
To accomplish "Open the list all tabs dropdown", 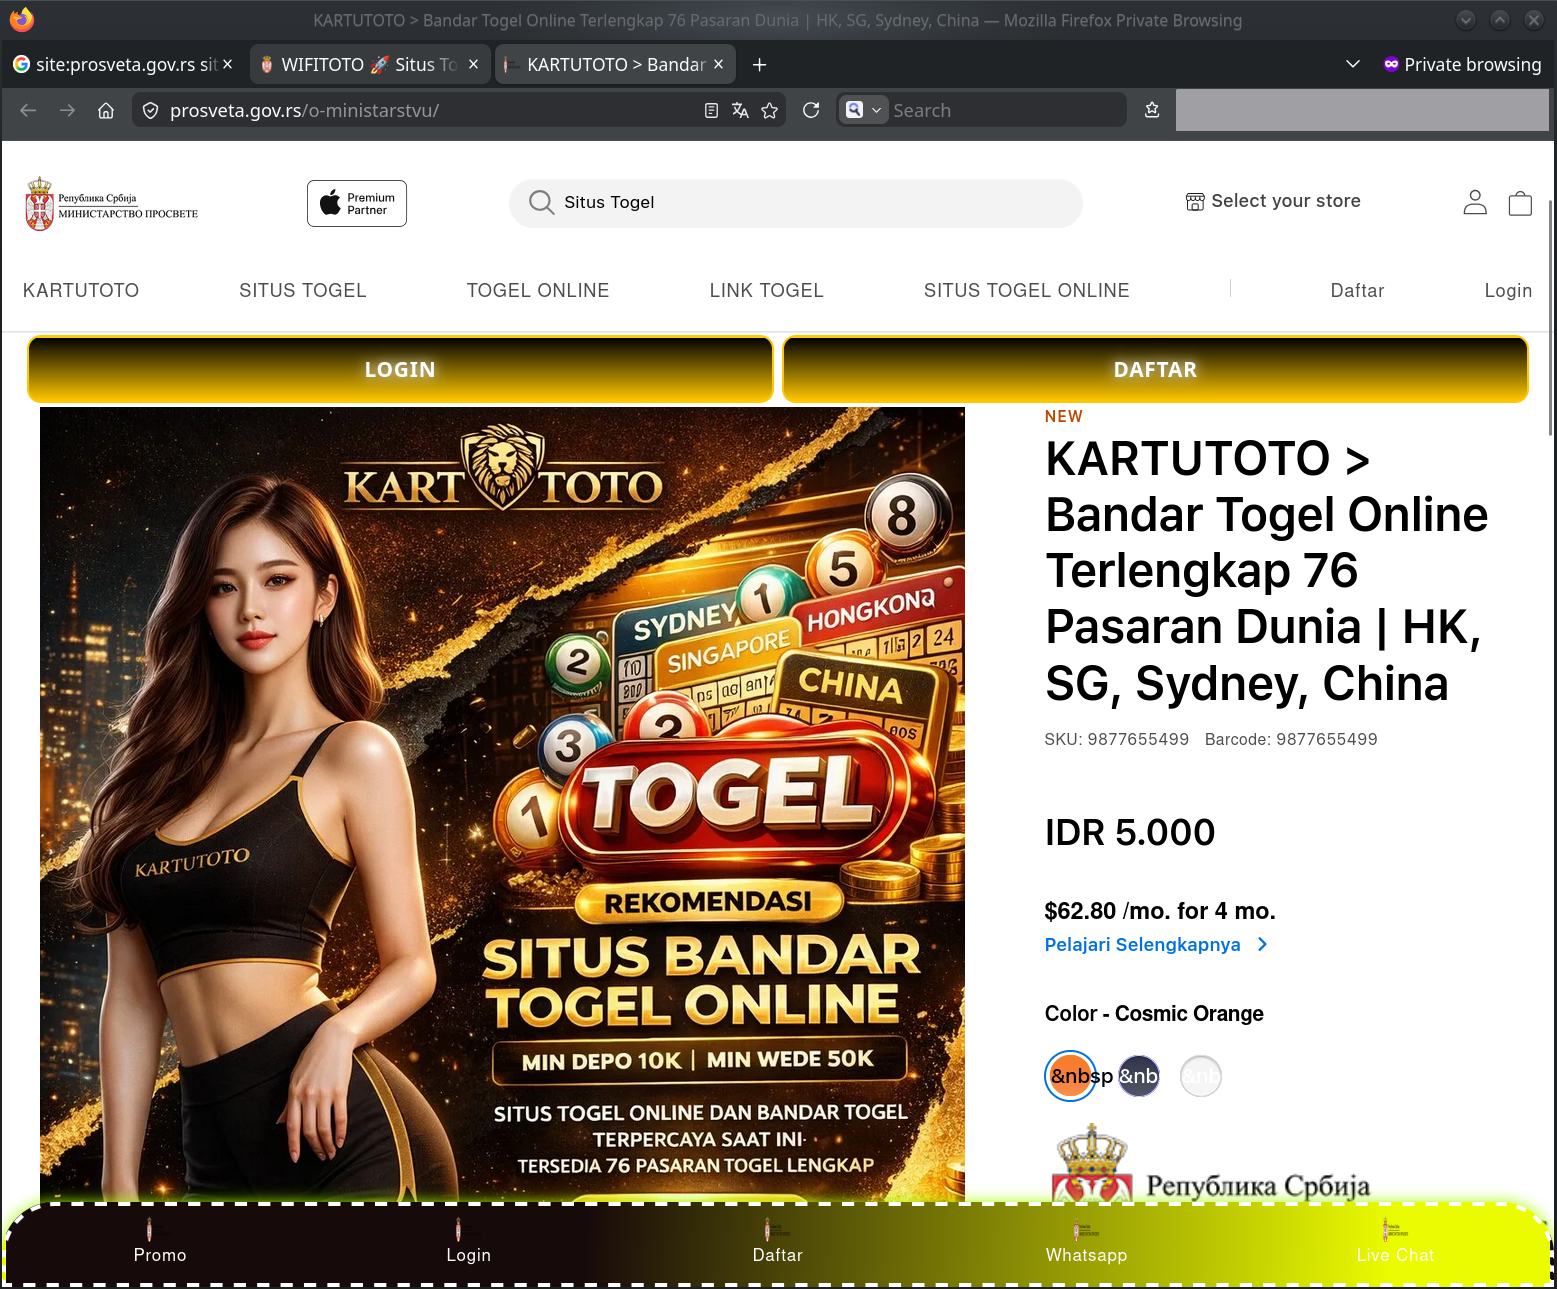I will coord(1353,64).
